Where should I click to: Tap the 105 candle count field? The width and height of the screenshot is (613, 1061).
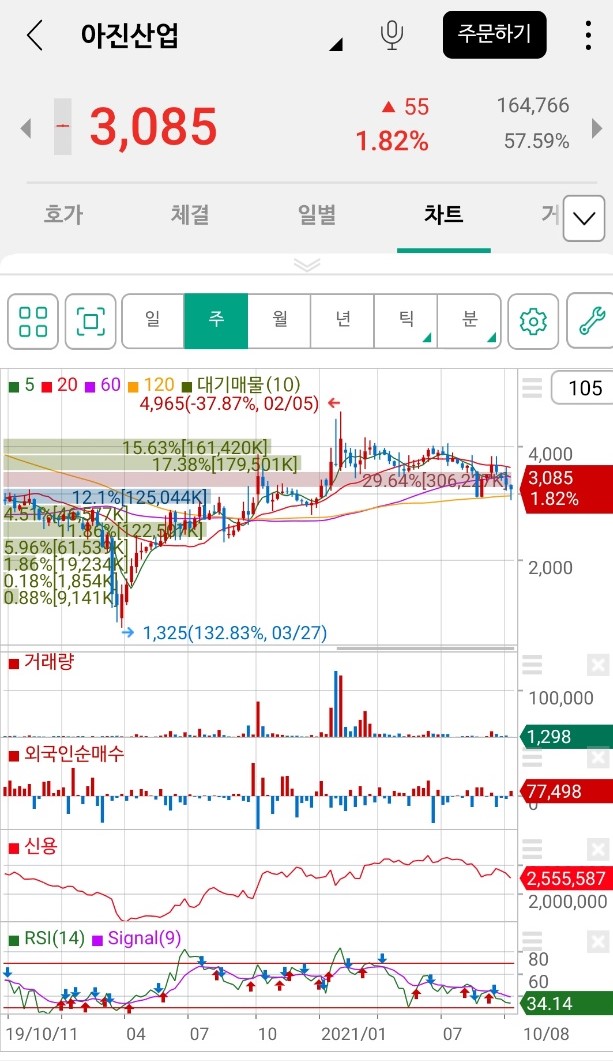(585, 388)
